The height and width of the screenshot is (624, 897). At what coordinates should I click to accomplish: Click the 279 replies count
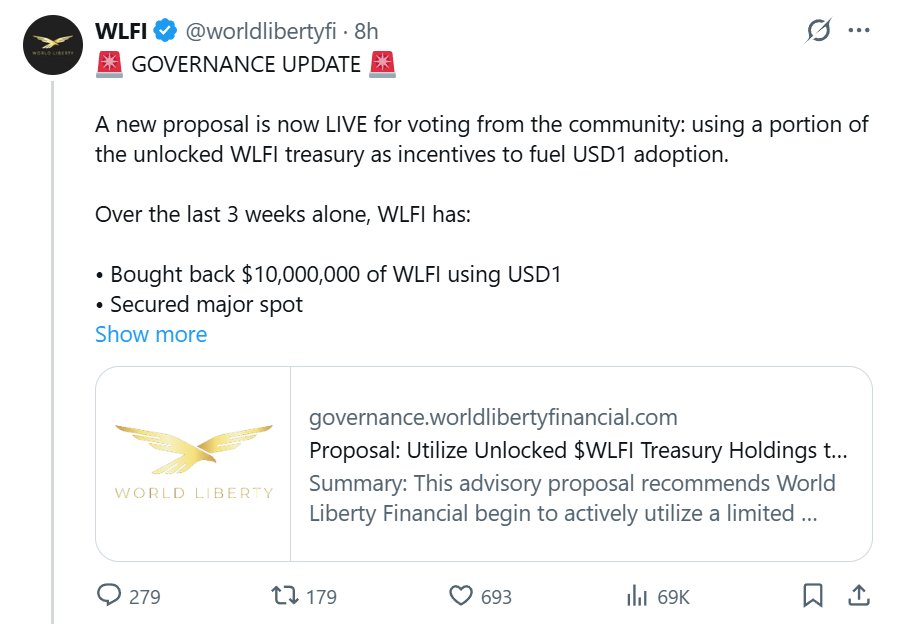[145, 597]
